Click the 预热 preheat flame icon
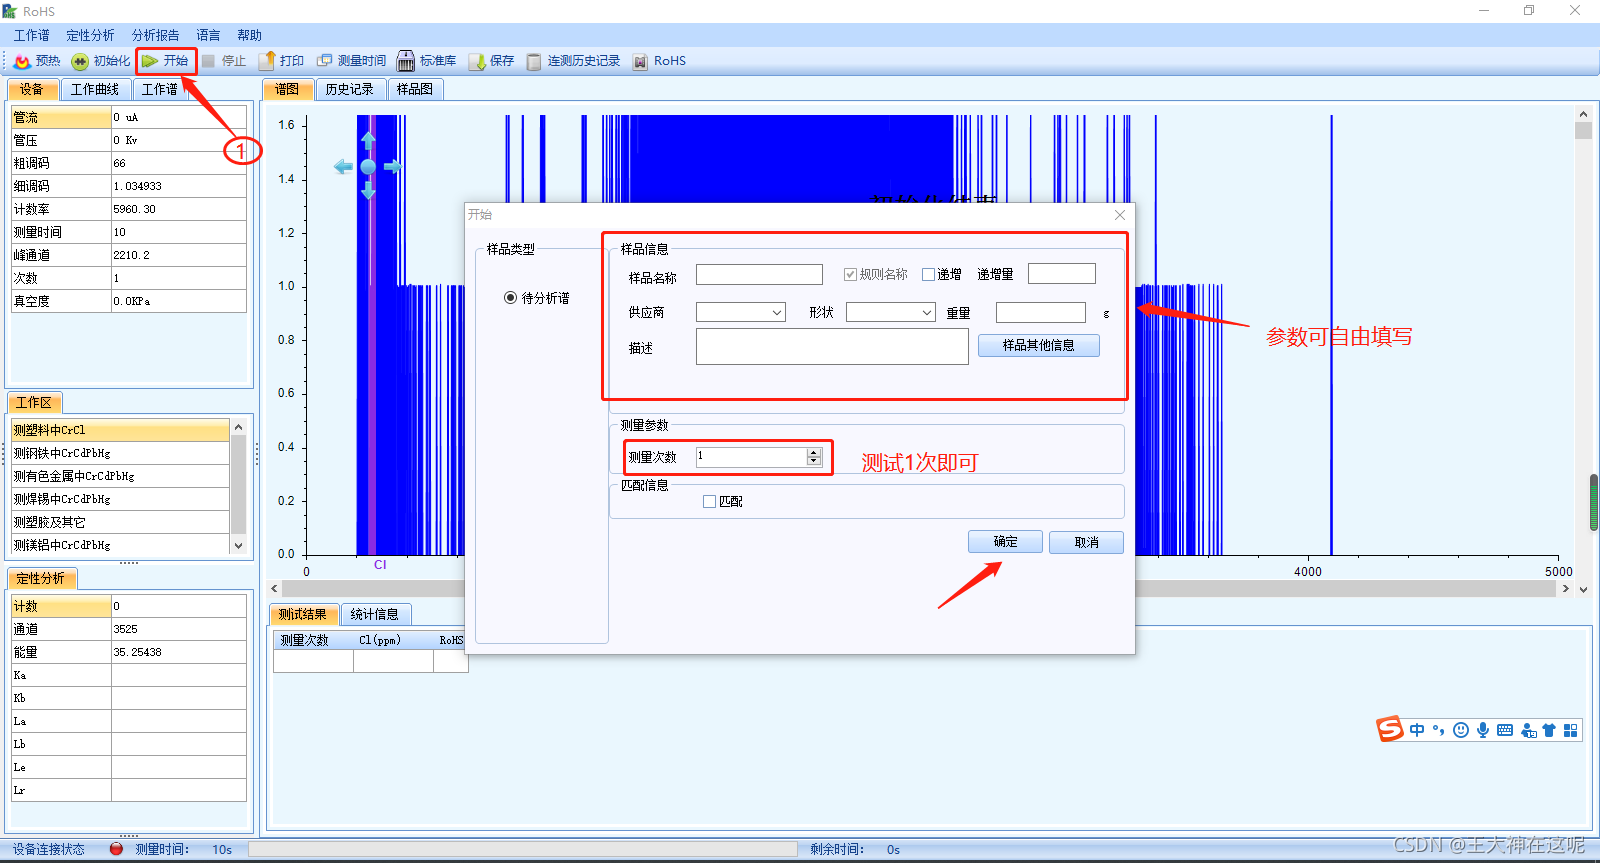 pyautogui.click(x=22, y=61)
